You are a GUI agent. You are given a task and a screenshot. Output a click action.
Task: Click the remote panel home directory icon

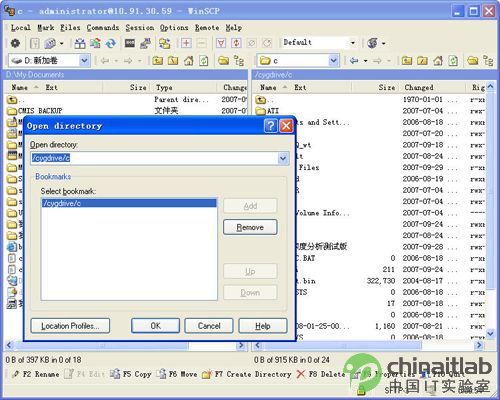click(x=438, y=61)
